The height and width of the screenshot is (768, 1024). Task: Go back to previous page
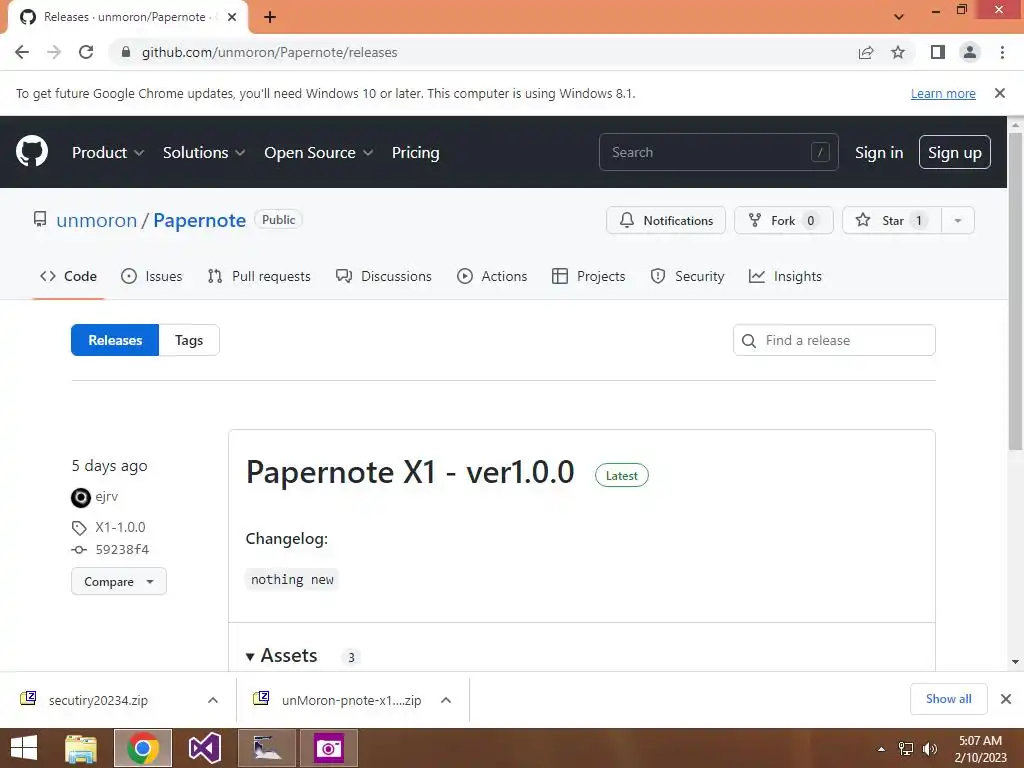click(x=22, y=52)
